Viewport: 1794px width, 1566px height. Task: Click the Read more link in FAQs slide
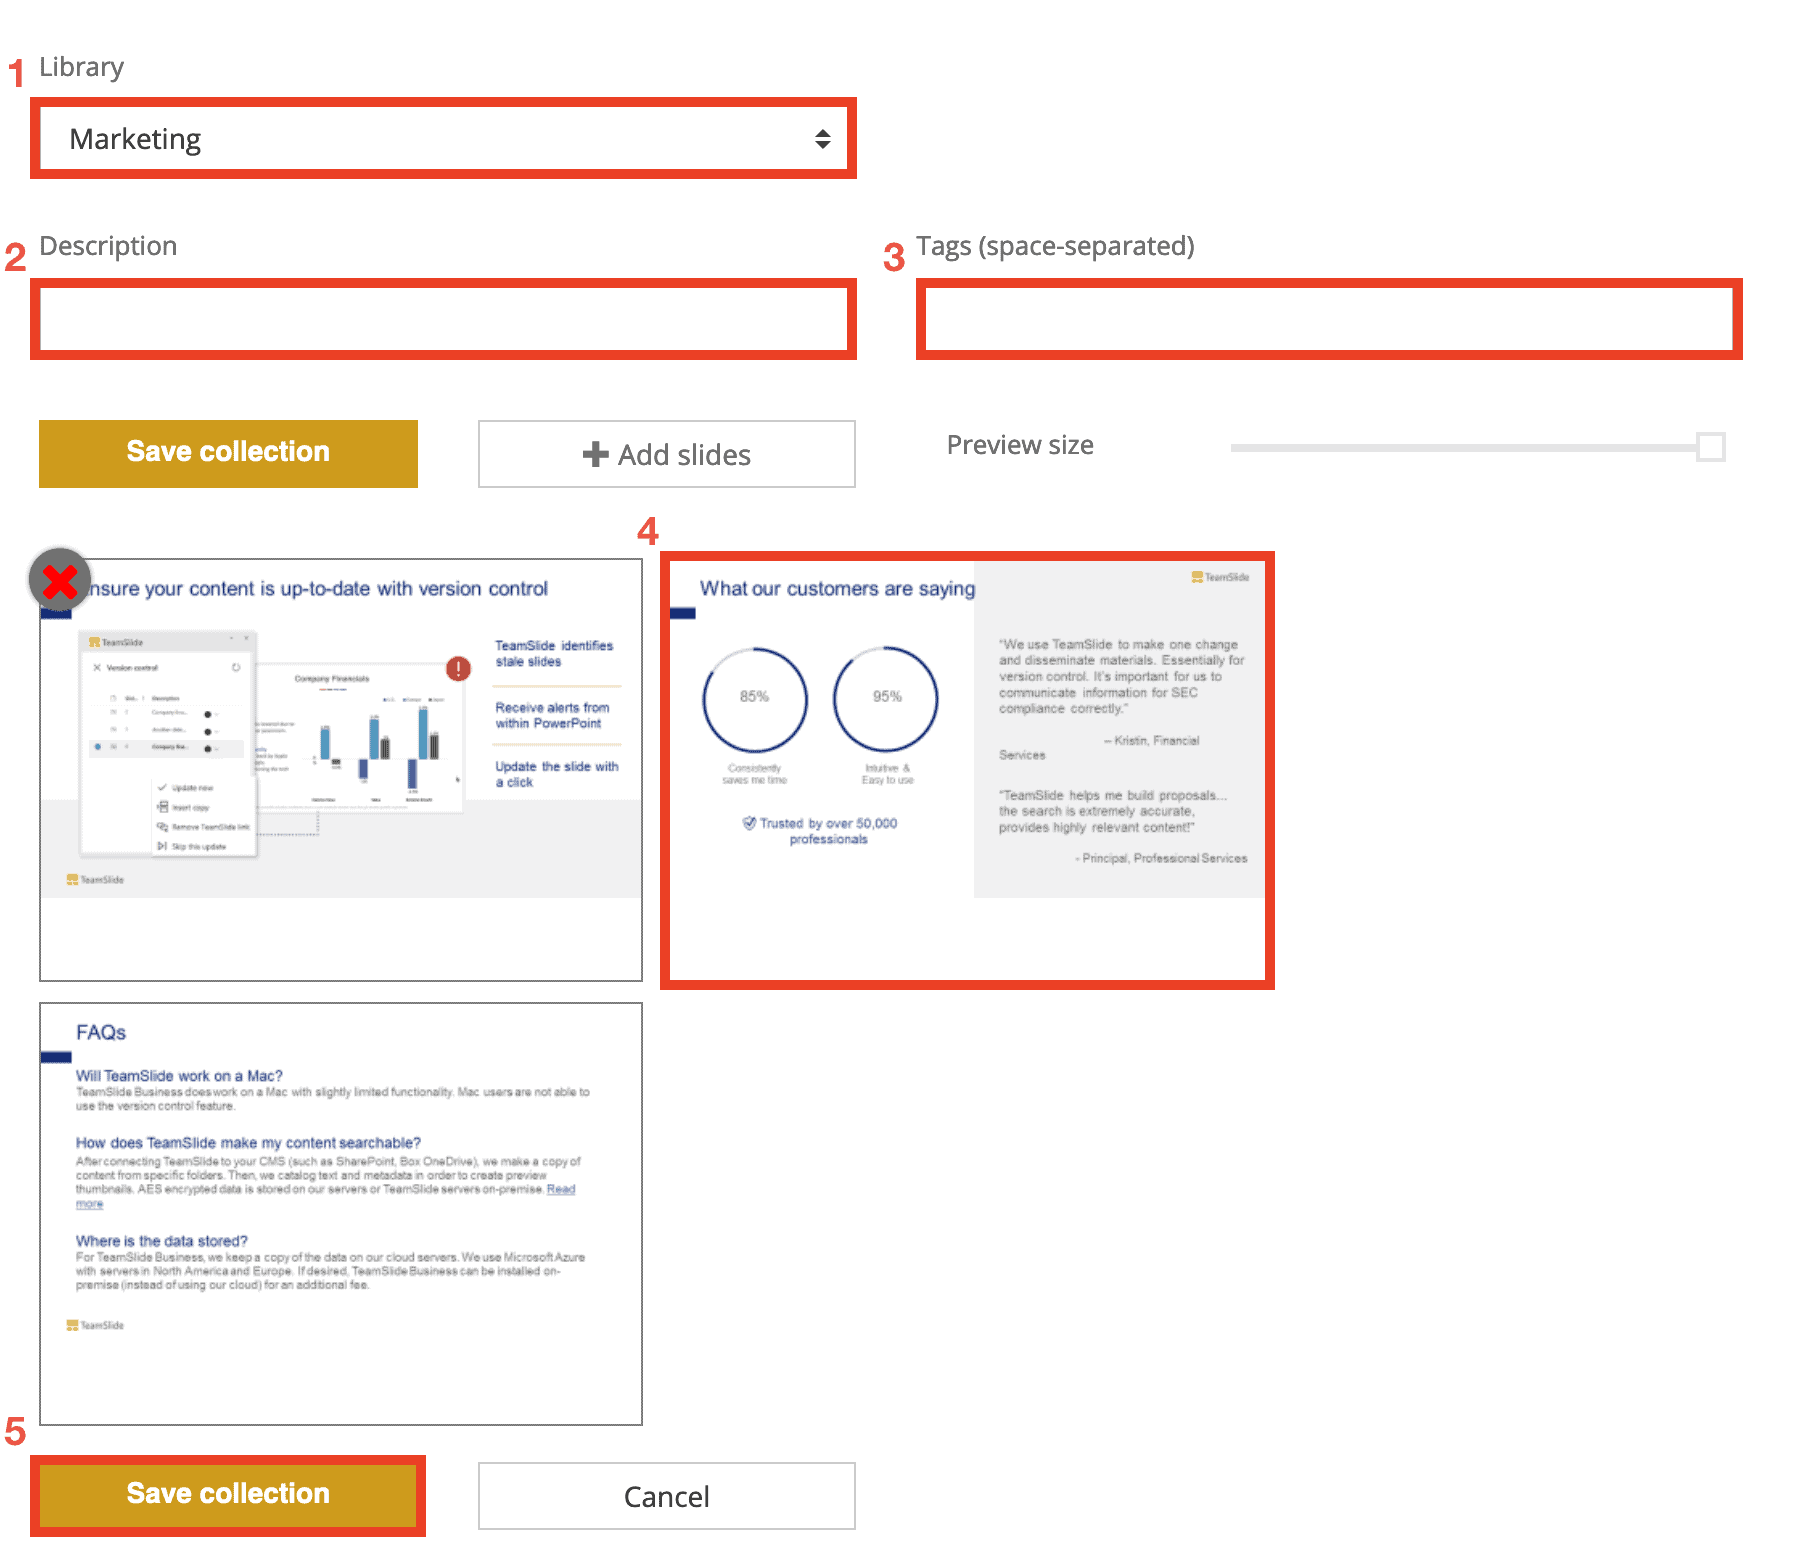[x=560, y=1189]
